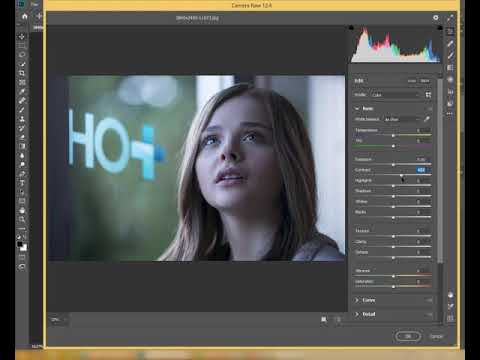Toggle shadow clipping warning on histogram

351,28
